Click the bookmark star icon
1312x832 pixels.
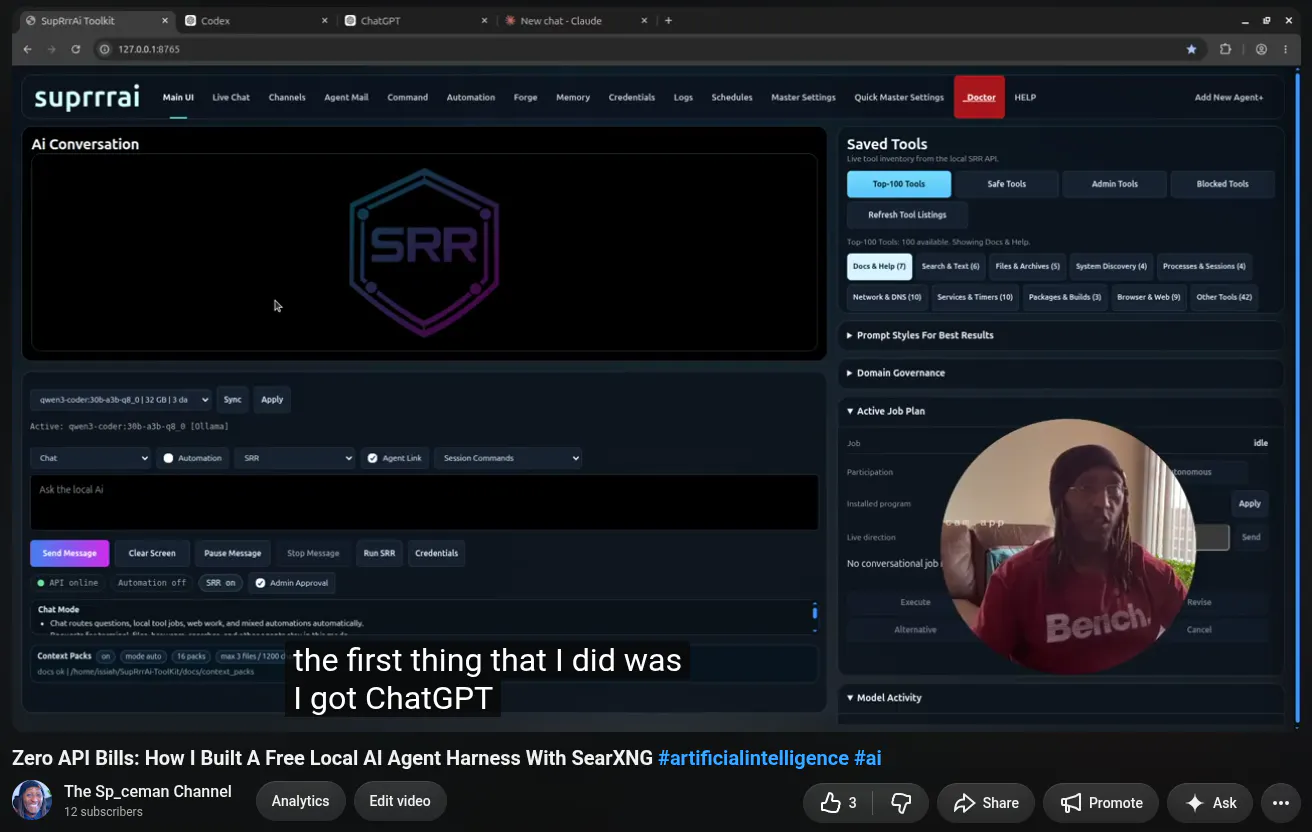click(x=1191, y=49)
